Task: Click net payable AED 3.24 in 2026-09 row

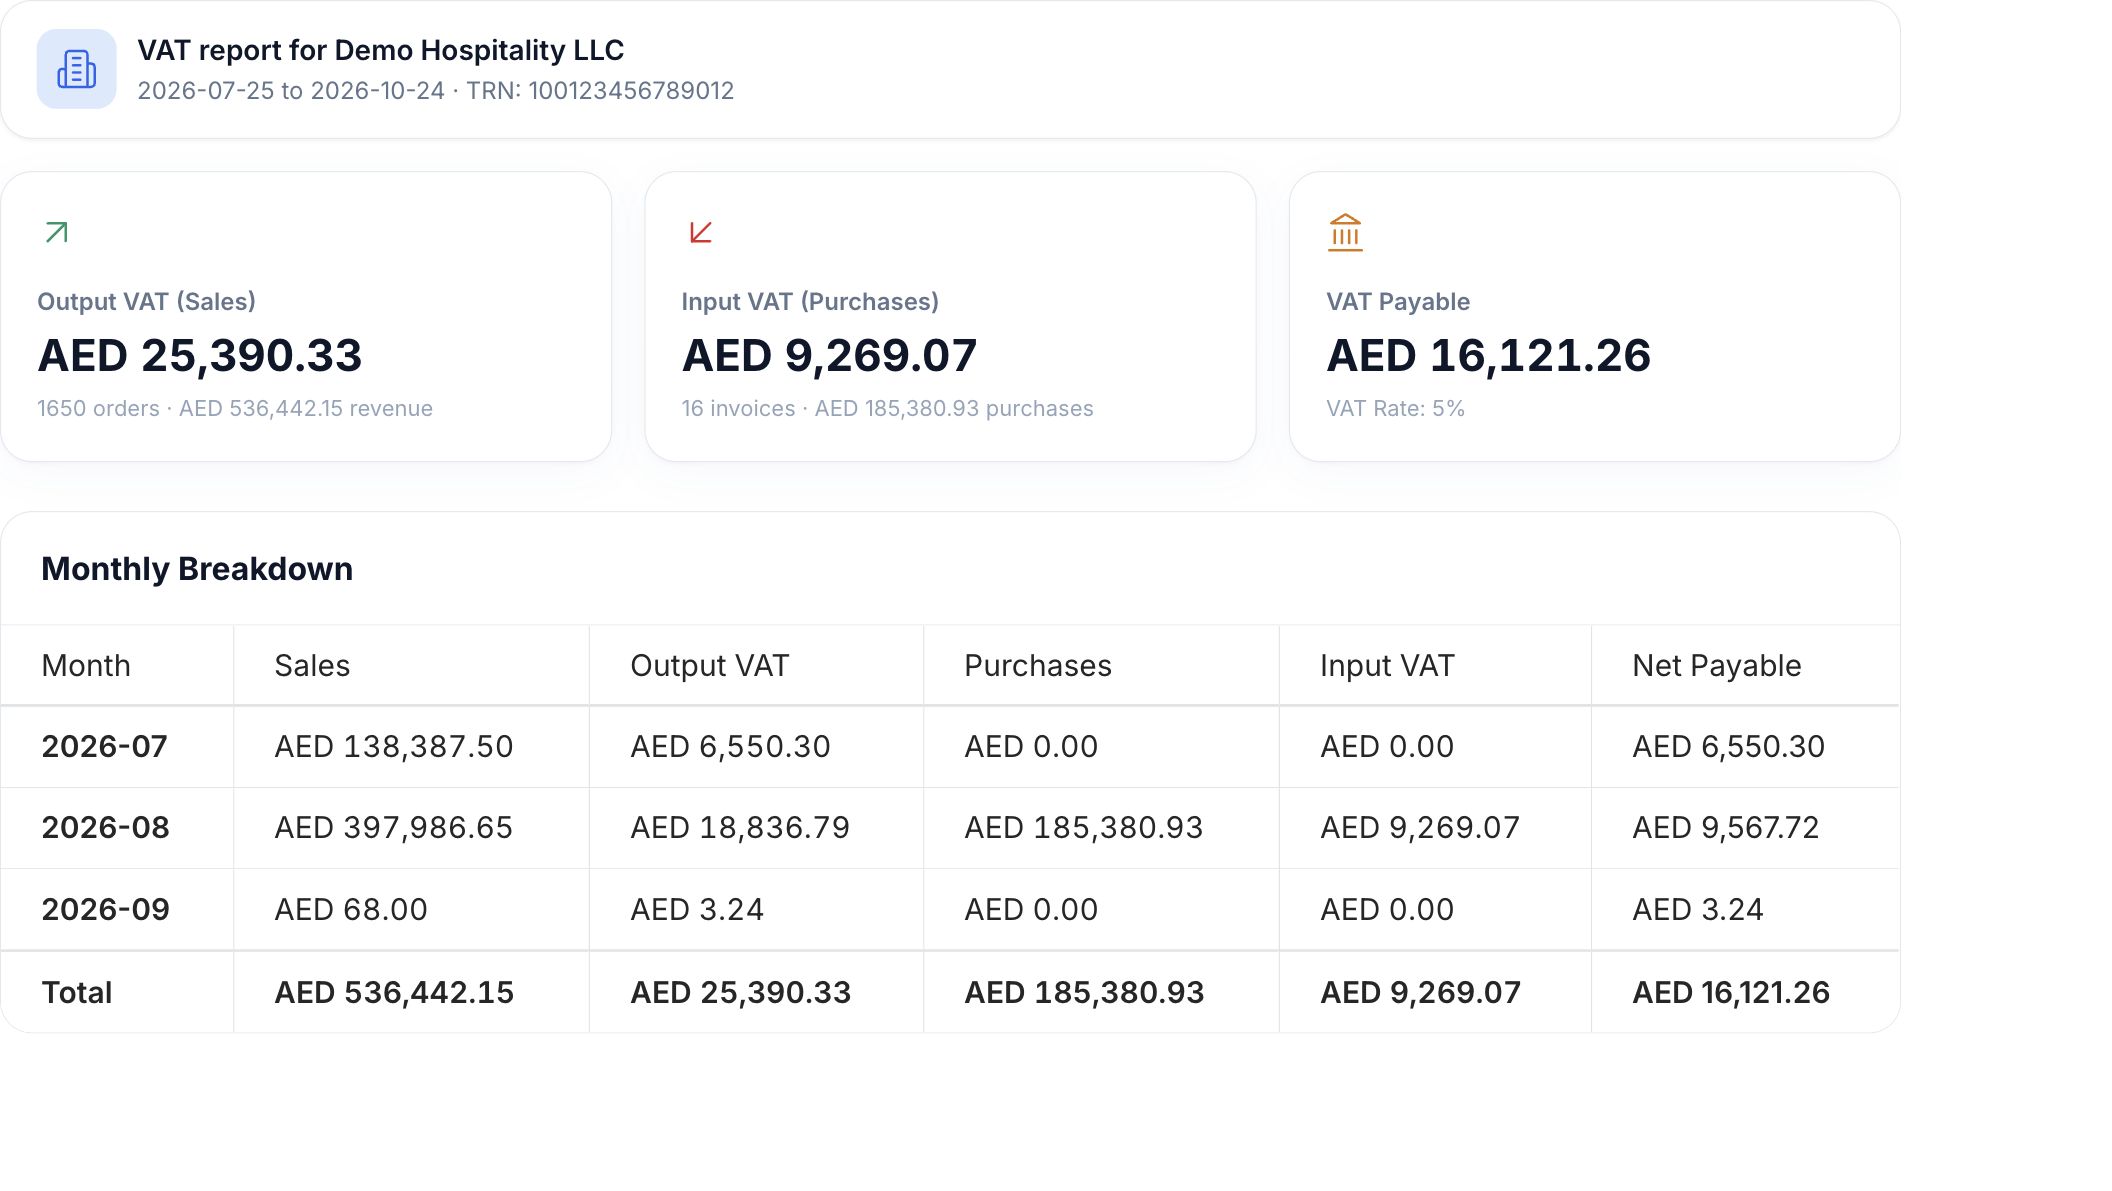Action: (1698, 910)
